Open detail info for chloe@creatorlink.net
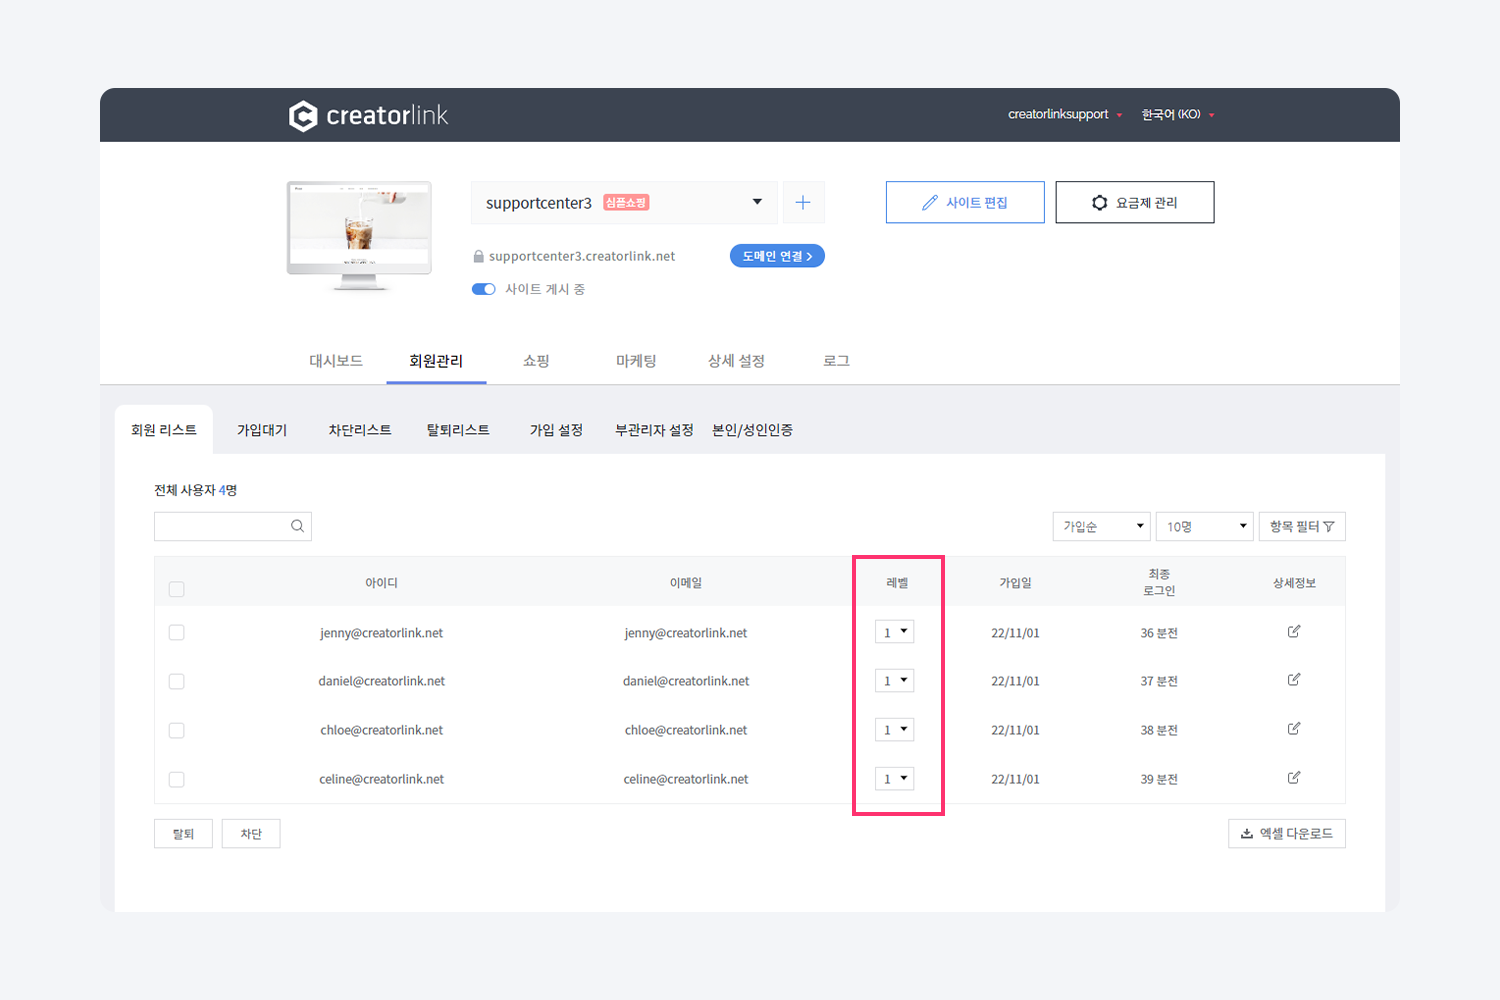 [x=1294, y=729]
